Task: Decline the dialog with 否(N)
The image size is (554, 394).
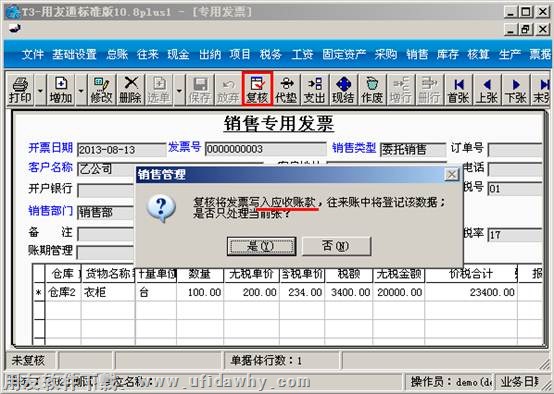Action: [x=336, y=246]
